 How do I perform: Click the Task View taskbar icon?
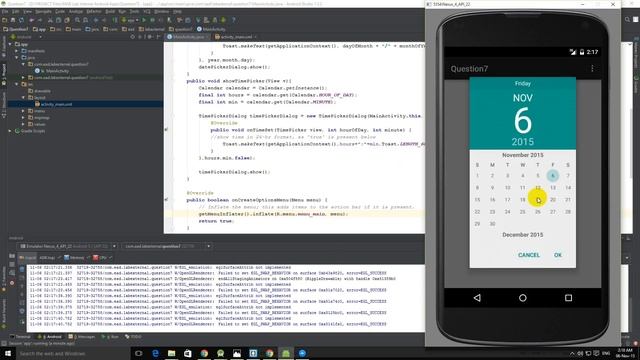click(x=138, y=353)
